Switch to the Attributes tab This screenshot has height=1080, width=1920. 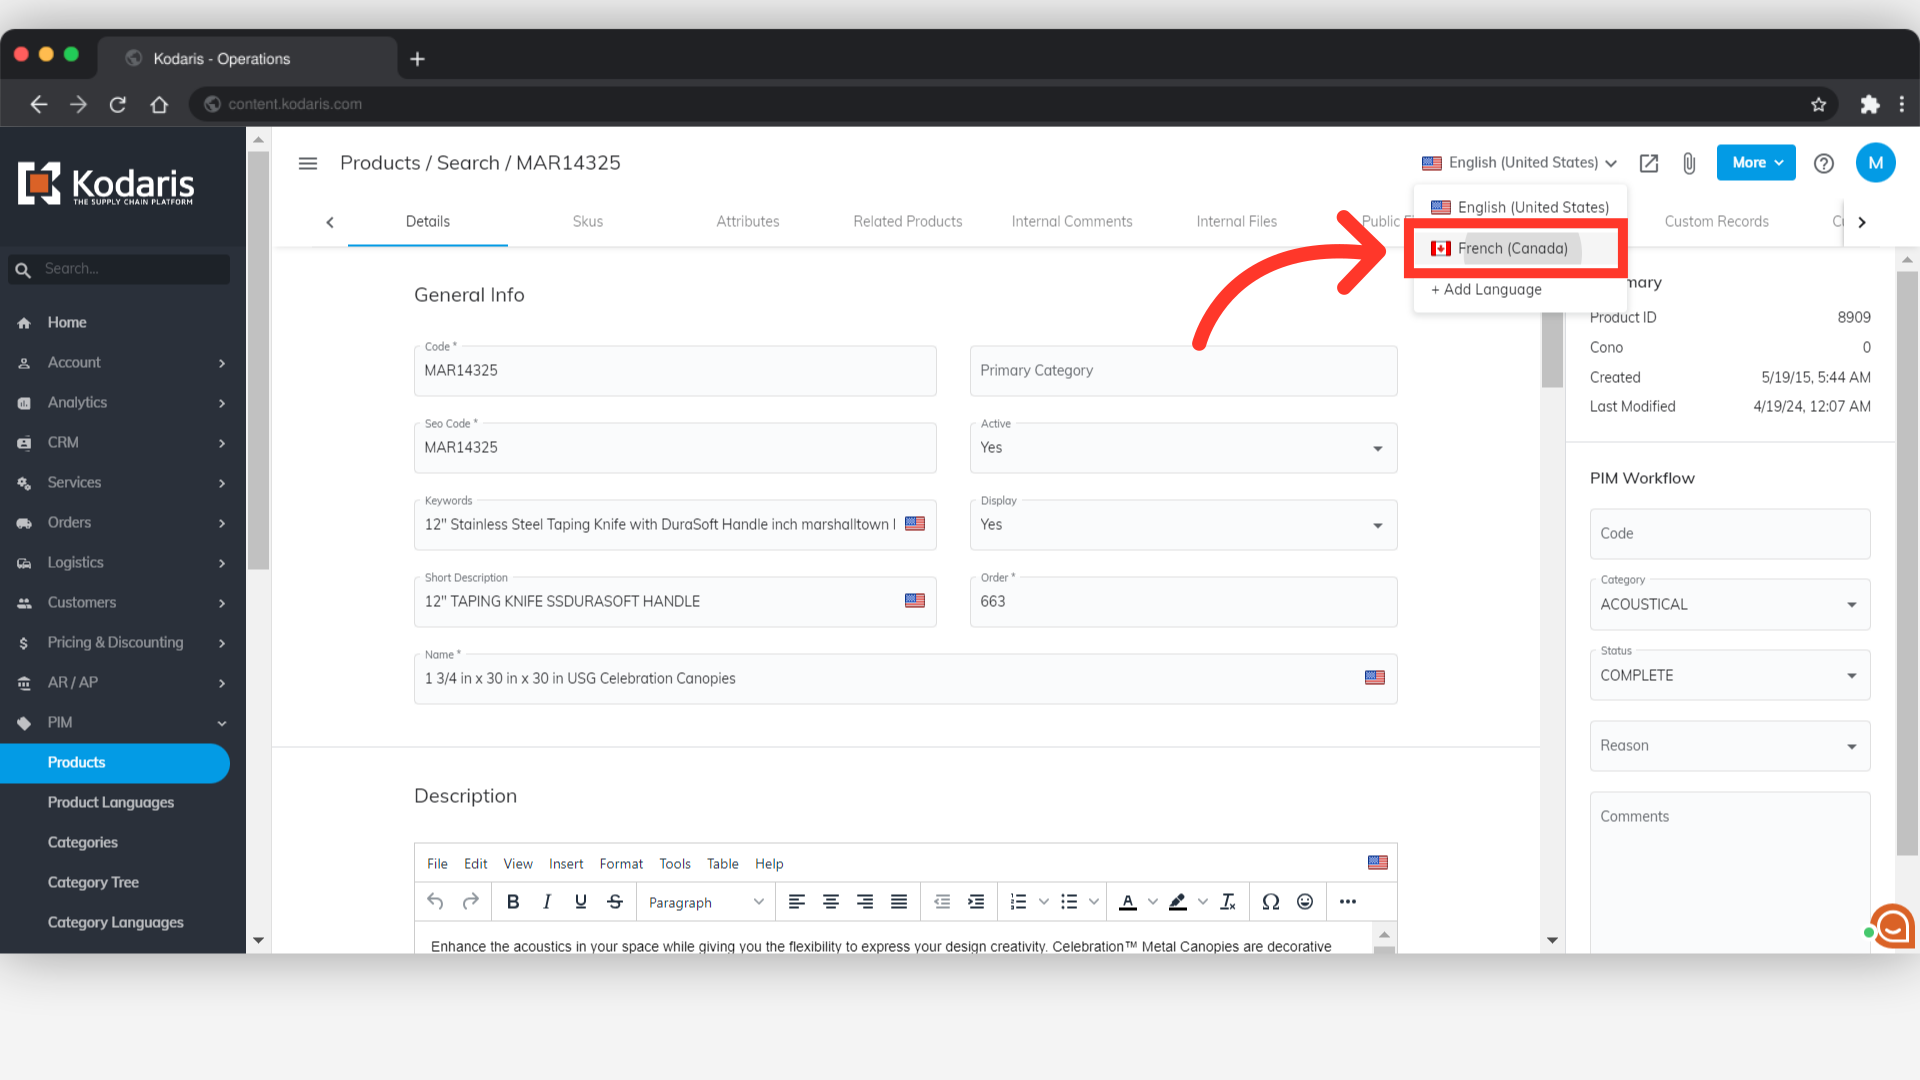point(747,222)
